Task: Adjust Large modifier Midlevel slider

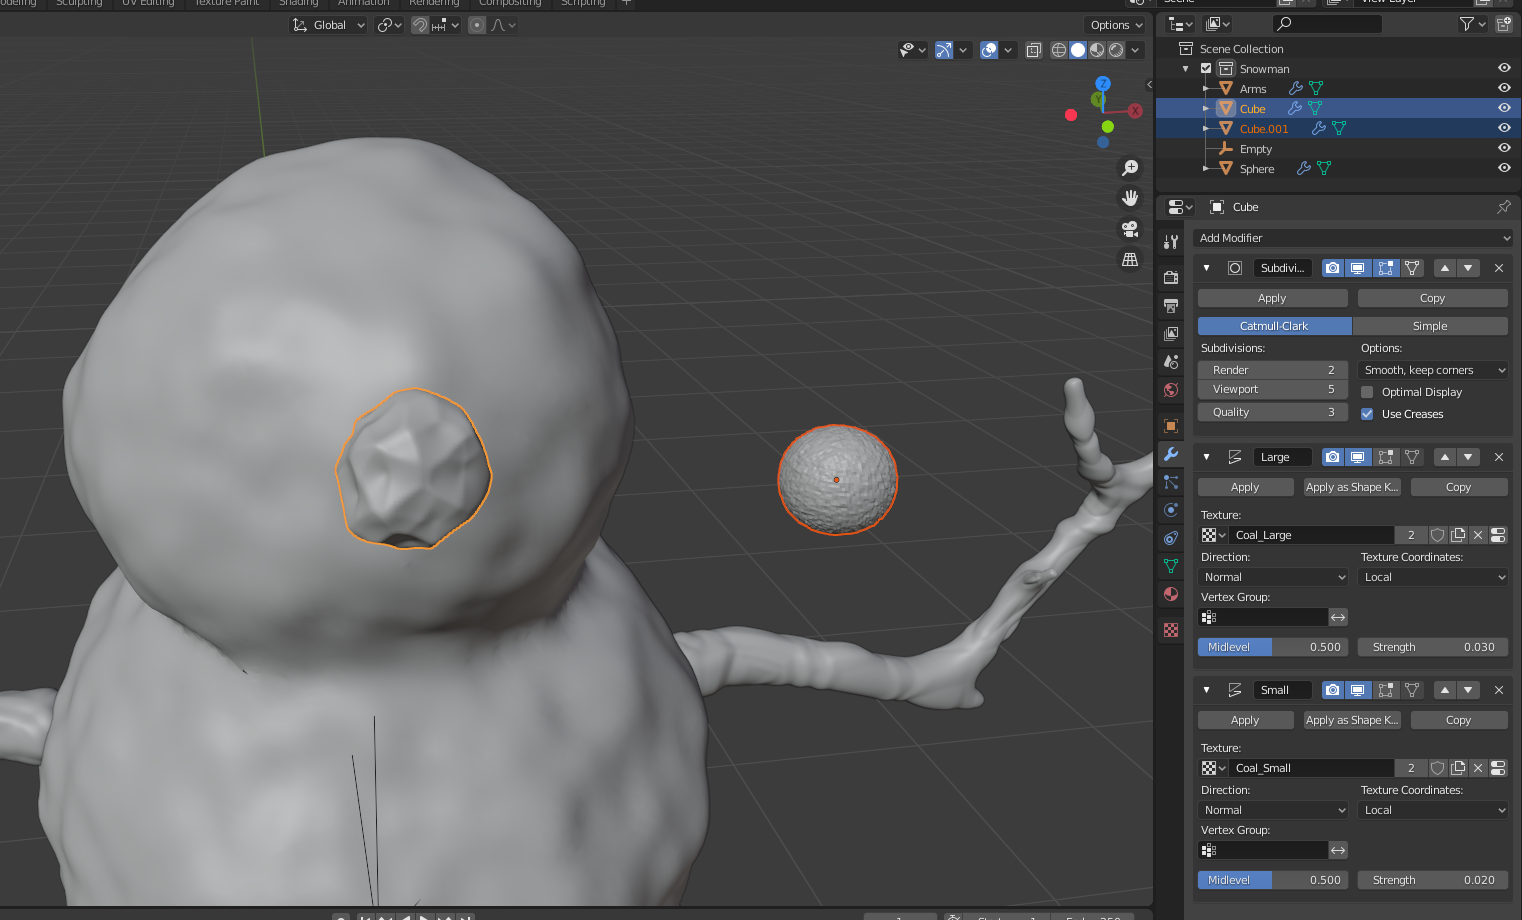Action: [1272, 647]
